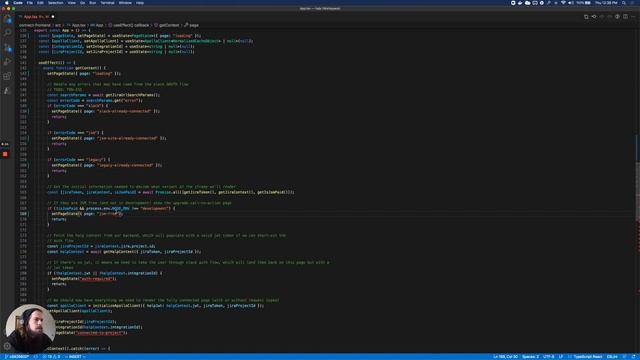Click the src breadcrumb segment
Screen dimensions: 640x360
coord(58,25)
